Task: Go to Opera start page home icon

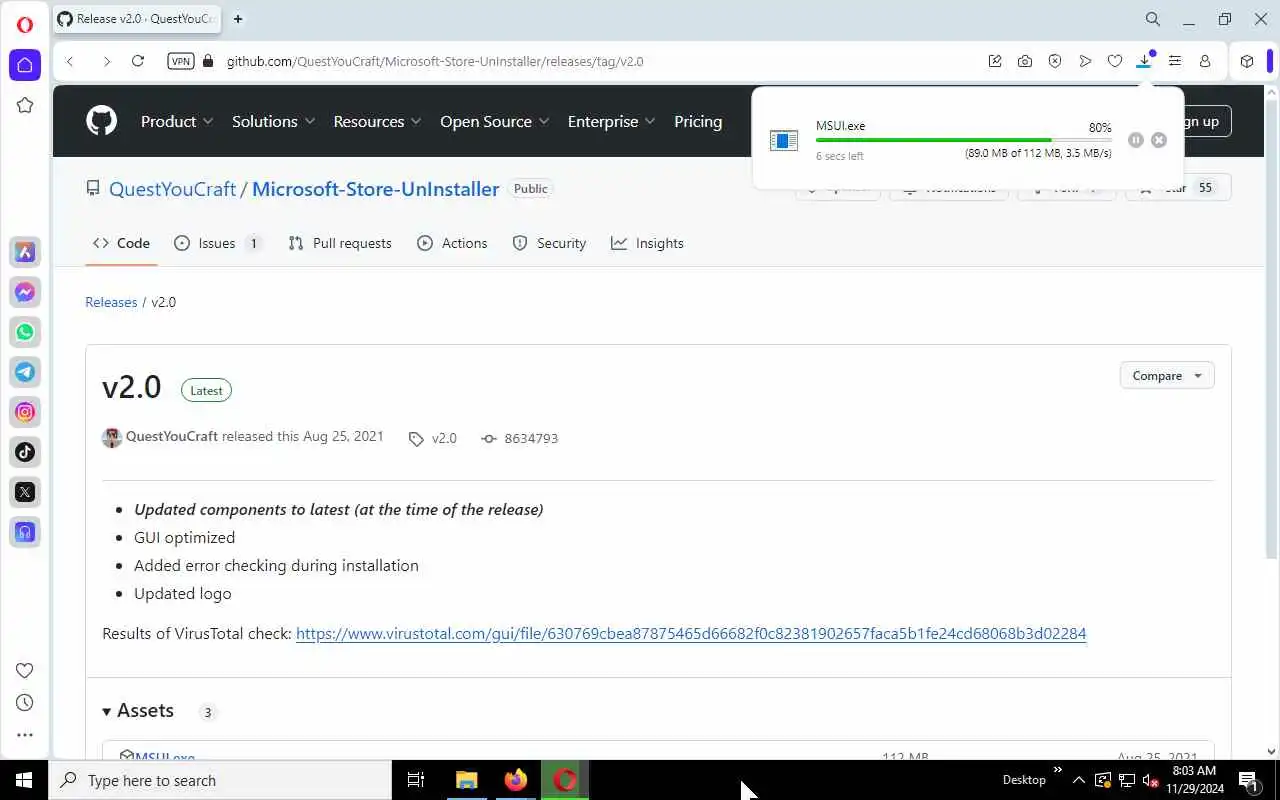Action: coord(25,65)
